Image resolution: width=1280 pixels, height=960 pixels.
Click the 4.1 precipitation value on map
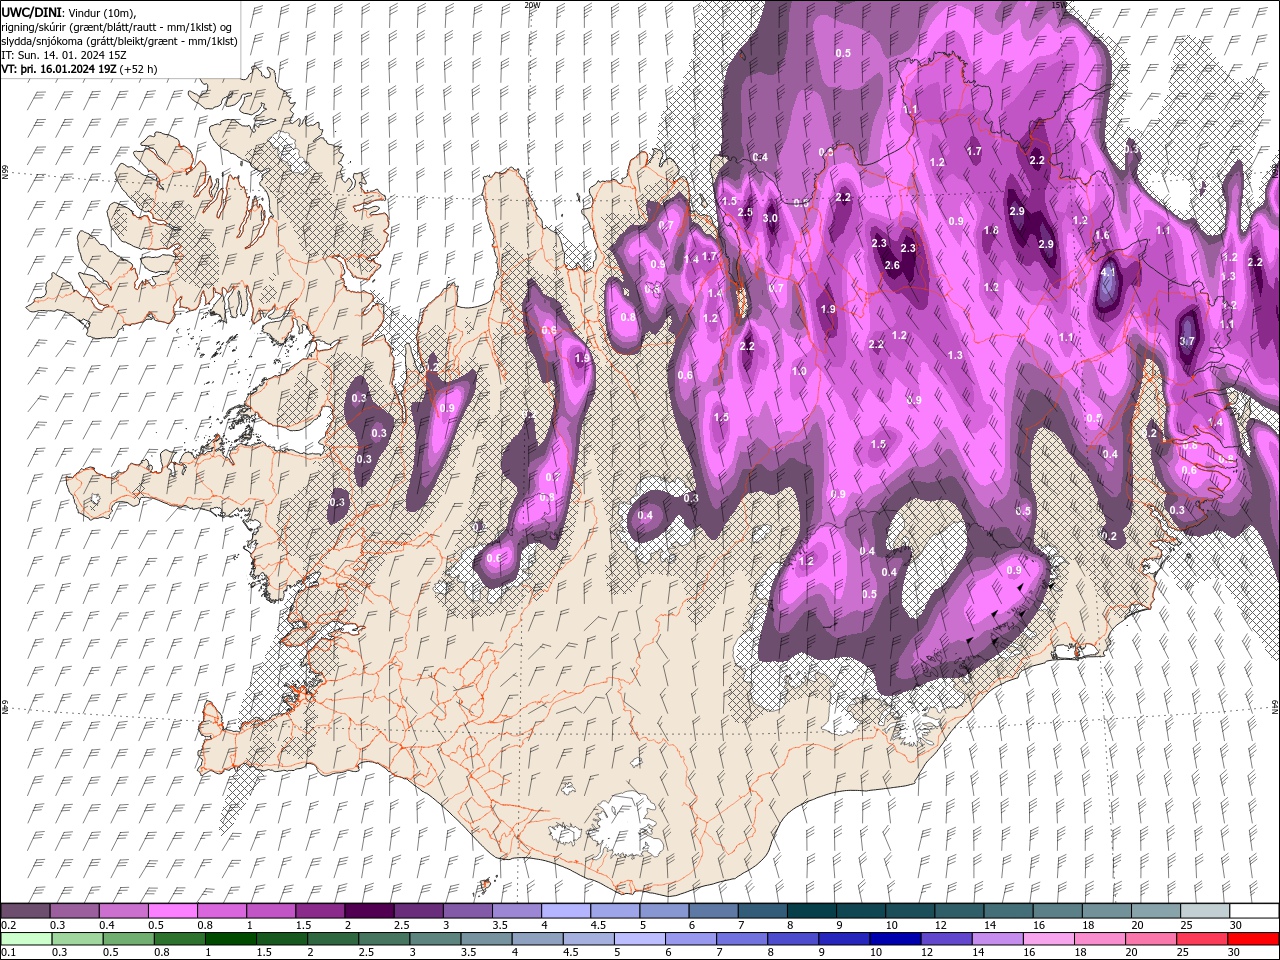pyautogui.click(x=1108, y=271)
